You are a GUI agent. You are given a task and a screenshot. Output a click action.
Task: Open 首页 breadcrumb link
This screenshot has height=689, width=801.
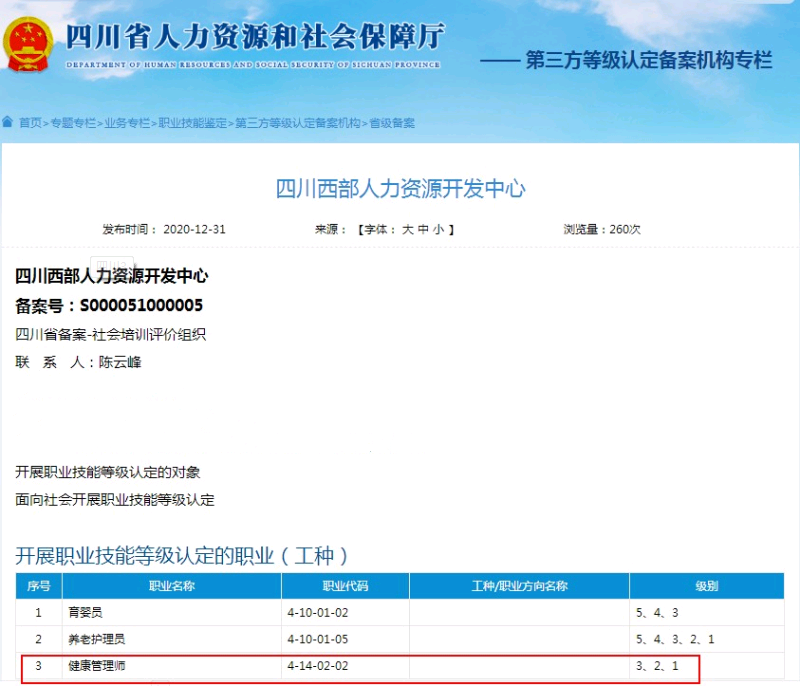click(x=30, y=123)
